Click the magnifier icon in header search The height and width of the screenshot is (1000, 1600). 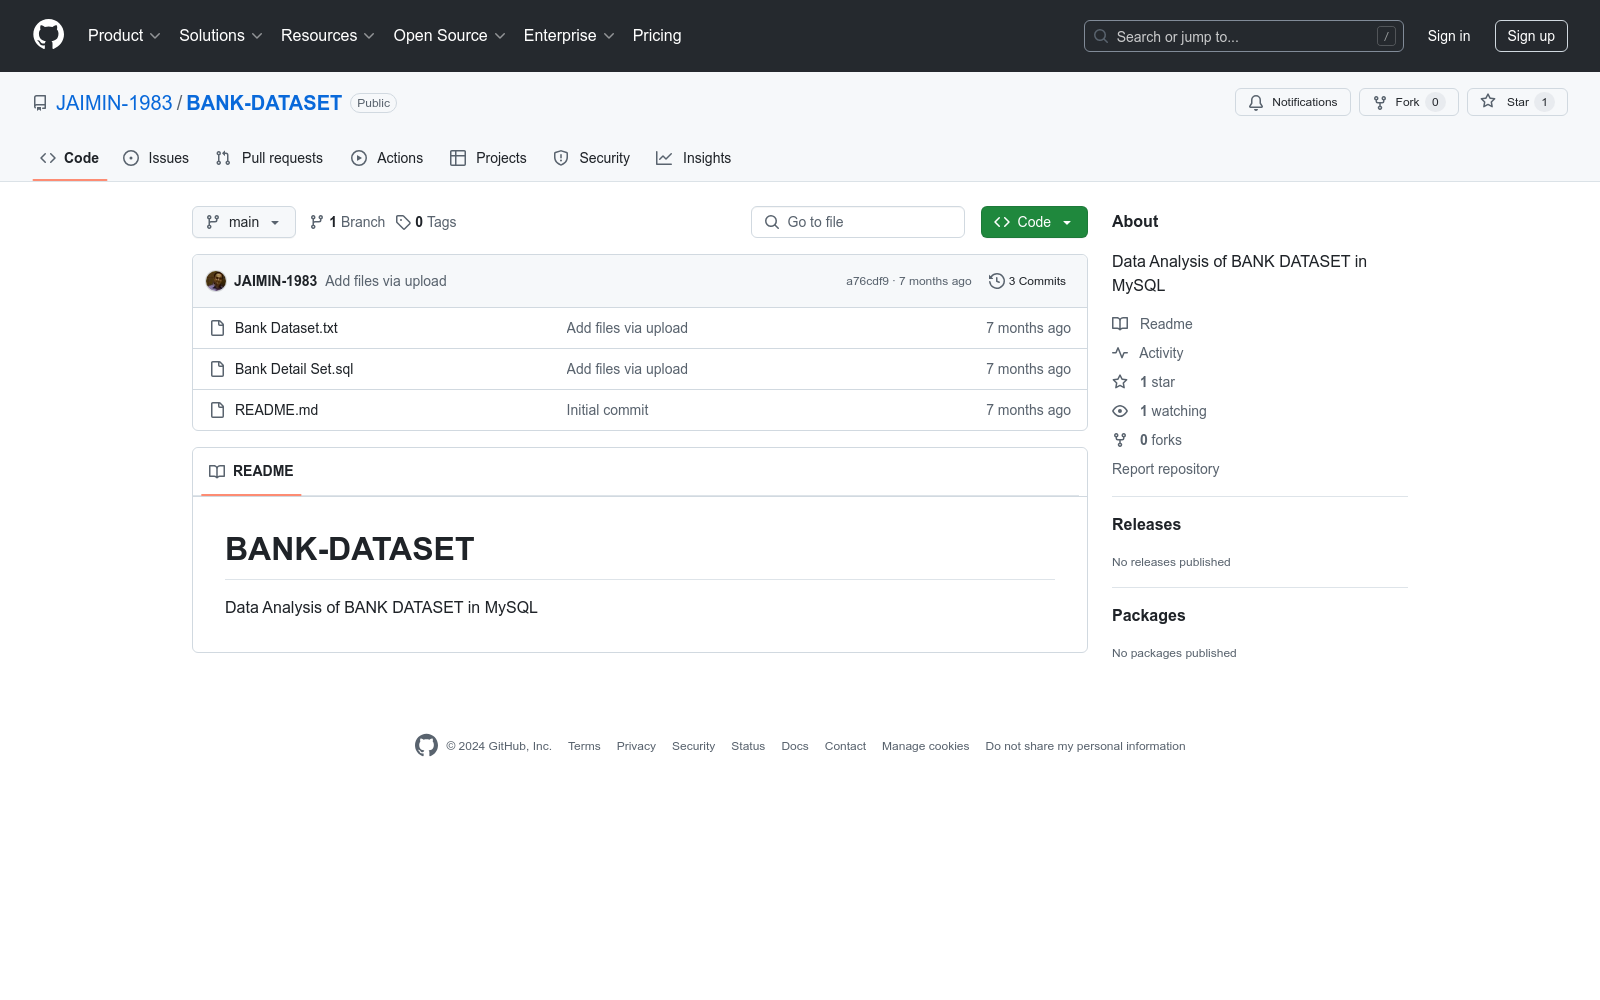click(x=1101, y=36)
